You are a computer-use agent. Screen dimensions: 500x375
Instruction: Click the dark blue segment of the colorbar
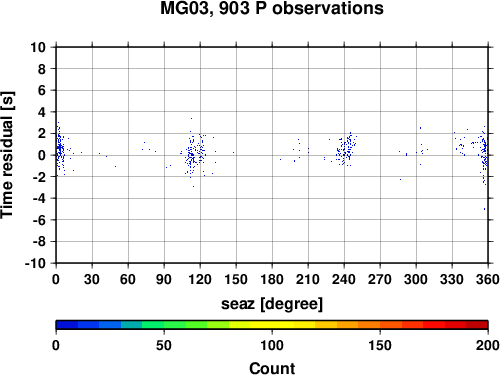tap(67, 325)
